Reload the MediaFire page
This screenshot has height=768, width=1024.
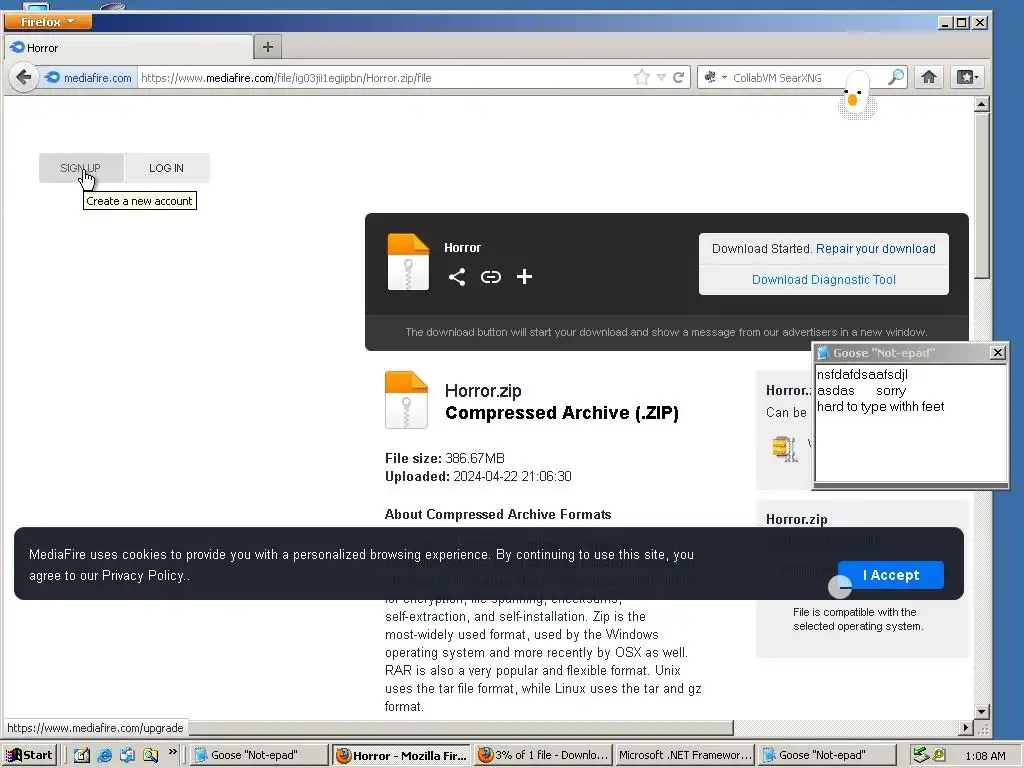pos(679,78)
